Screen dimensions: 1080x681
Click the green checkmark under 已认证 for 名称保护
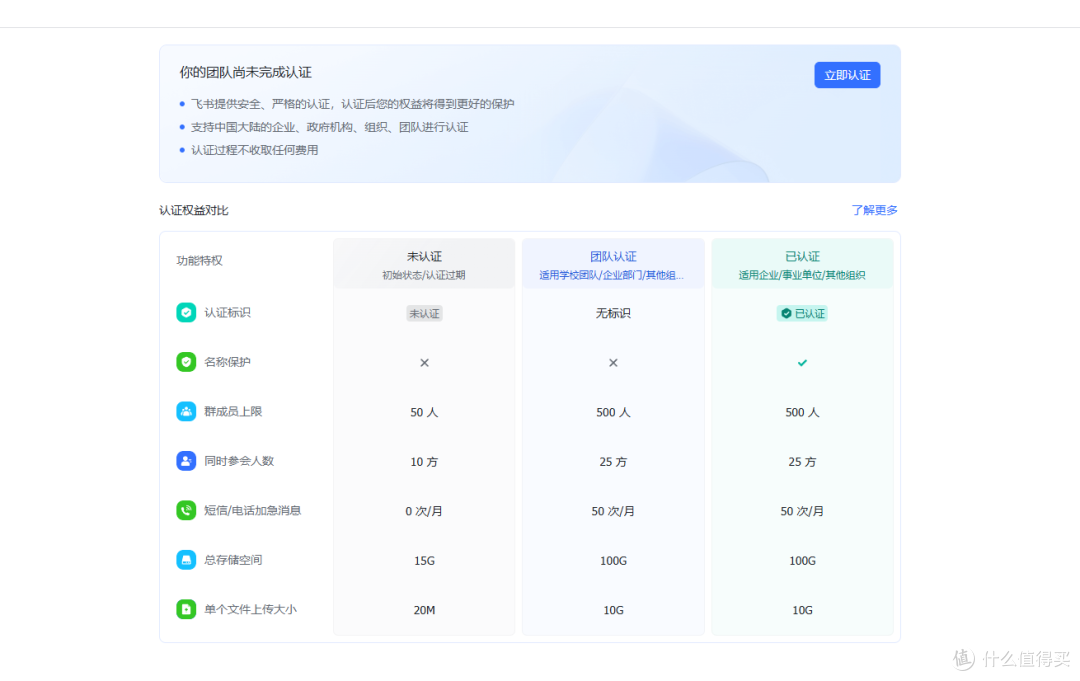[x=802, y=363]
